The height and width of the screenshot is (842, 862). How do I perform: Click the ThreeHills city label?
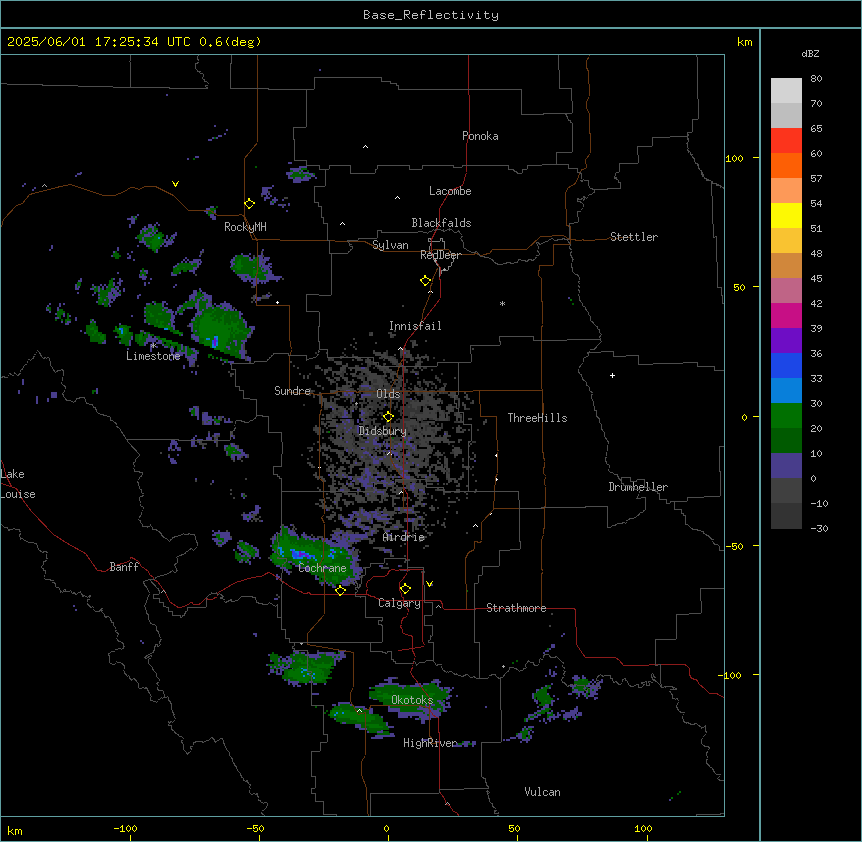coord(537,418)
